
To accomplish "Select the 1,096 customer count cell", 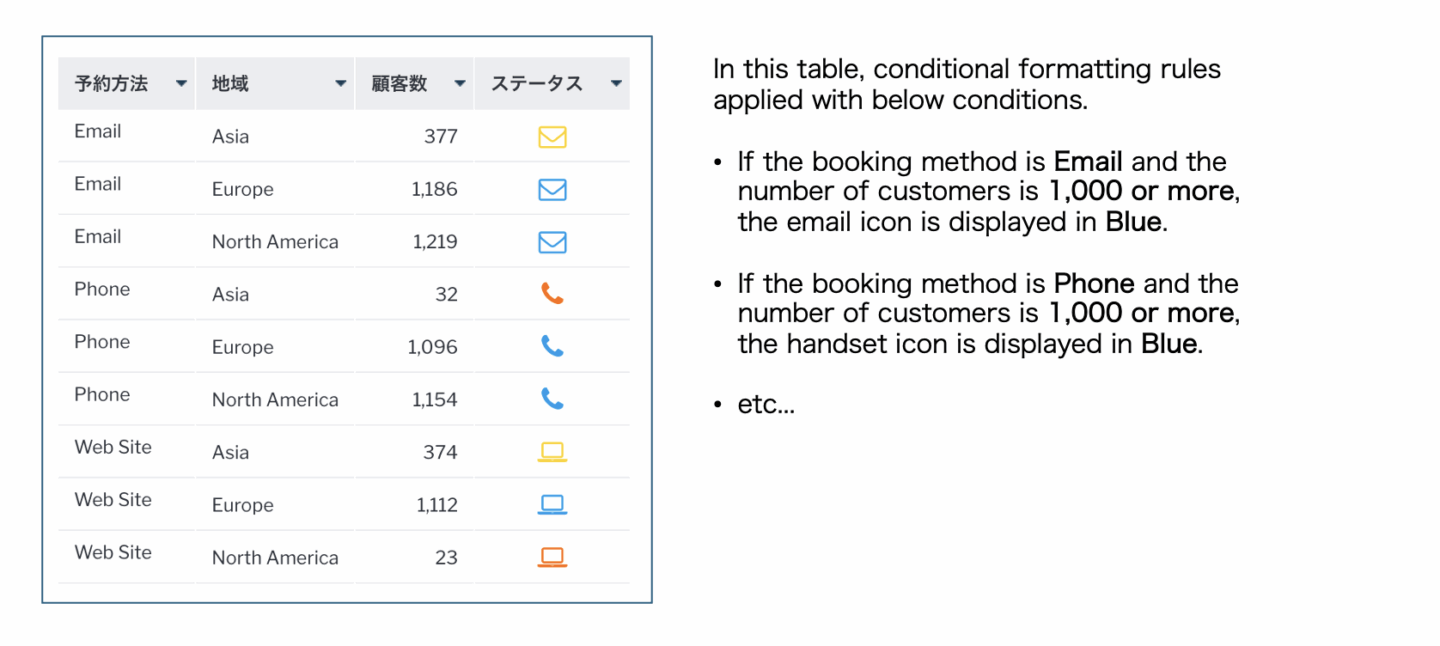I will [432, 347].
